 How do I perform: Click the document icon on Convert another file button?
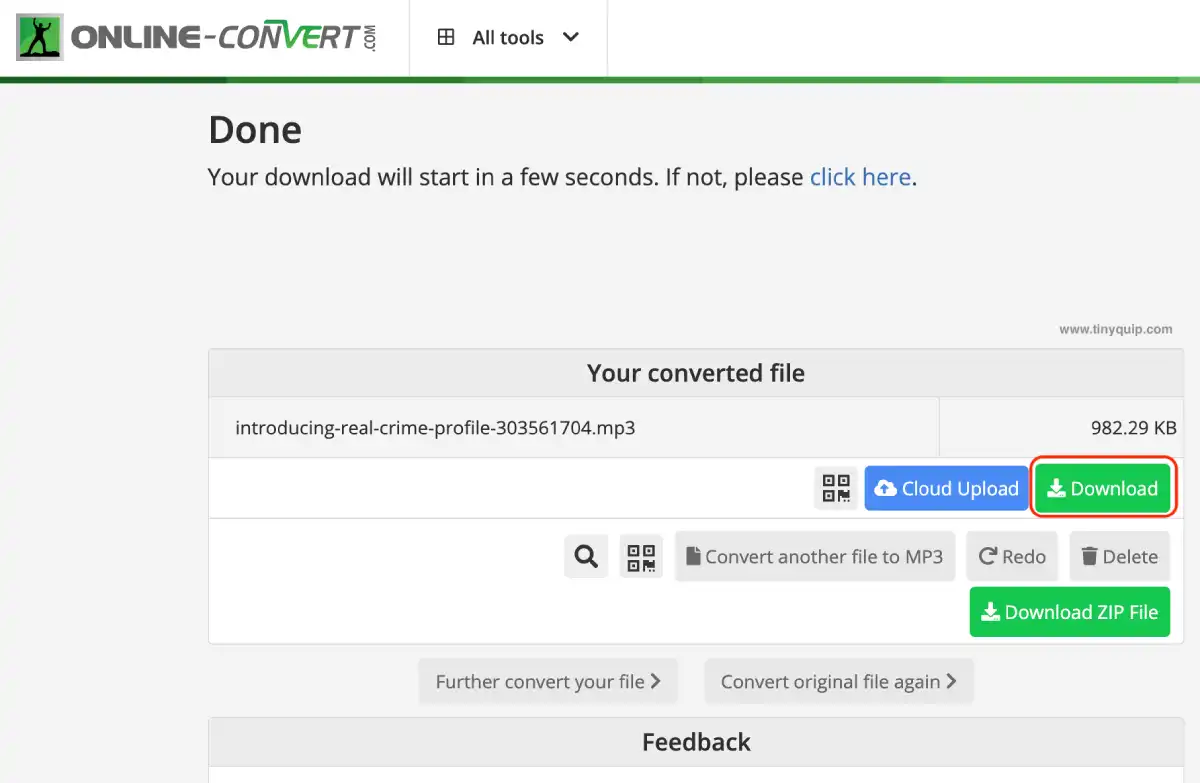tap(694, 556)
